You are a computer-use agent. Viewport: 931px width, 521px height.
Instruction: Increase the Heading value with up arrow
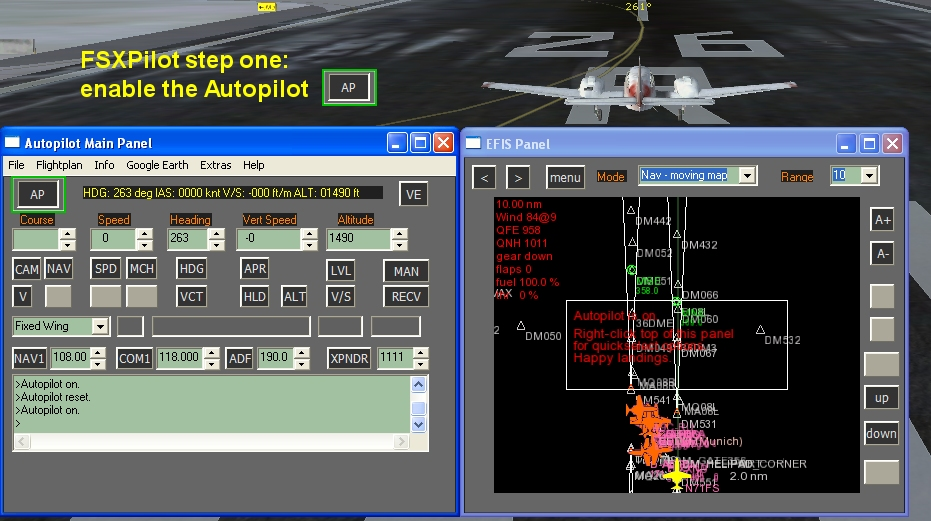pyautogui.click(x=217, y=234)
